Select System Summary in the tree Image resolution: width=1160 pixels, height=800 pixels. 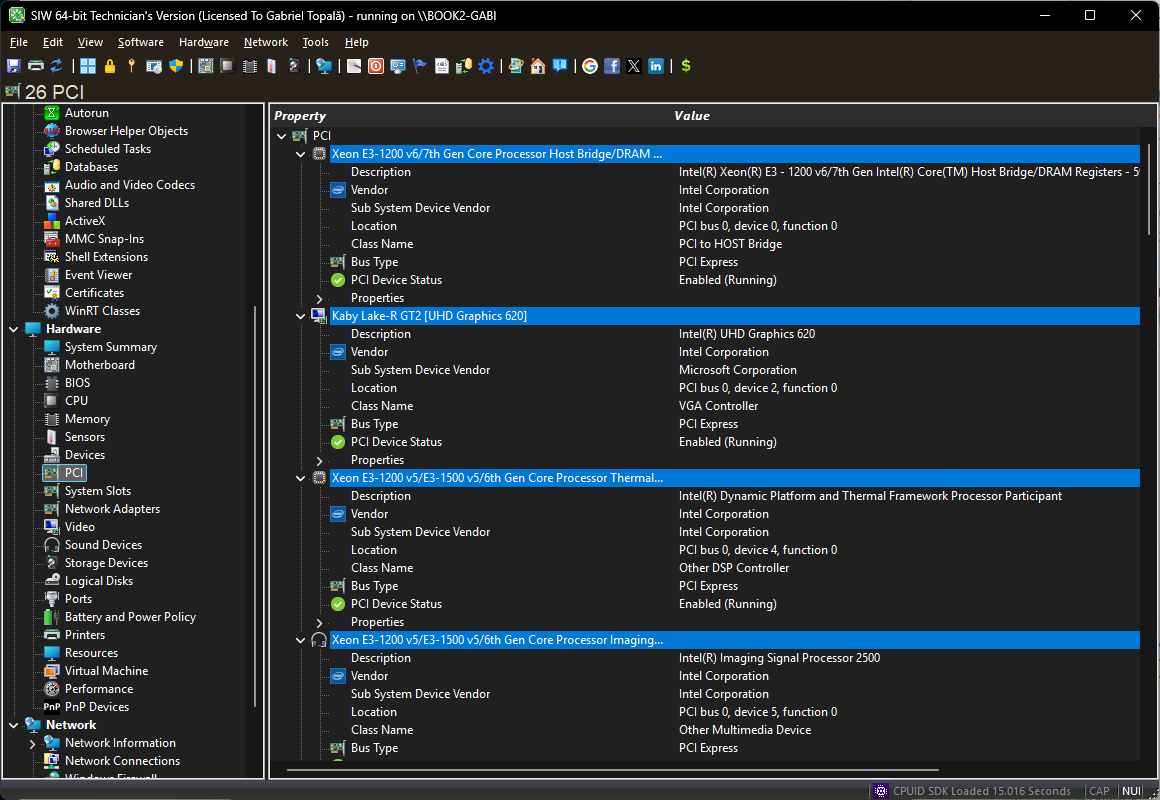(x=110, y=347)
